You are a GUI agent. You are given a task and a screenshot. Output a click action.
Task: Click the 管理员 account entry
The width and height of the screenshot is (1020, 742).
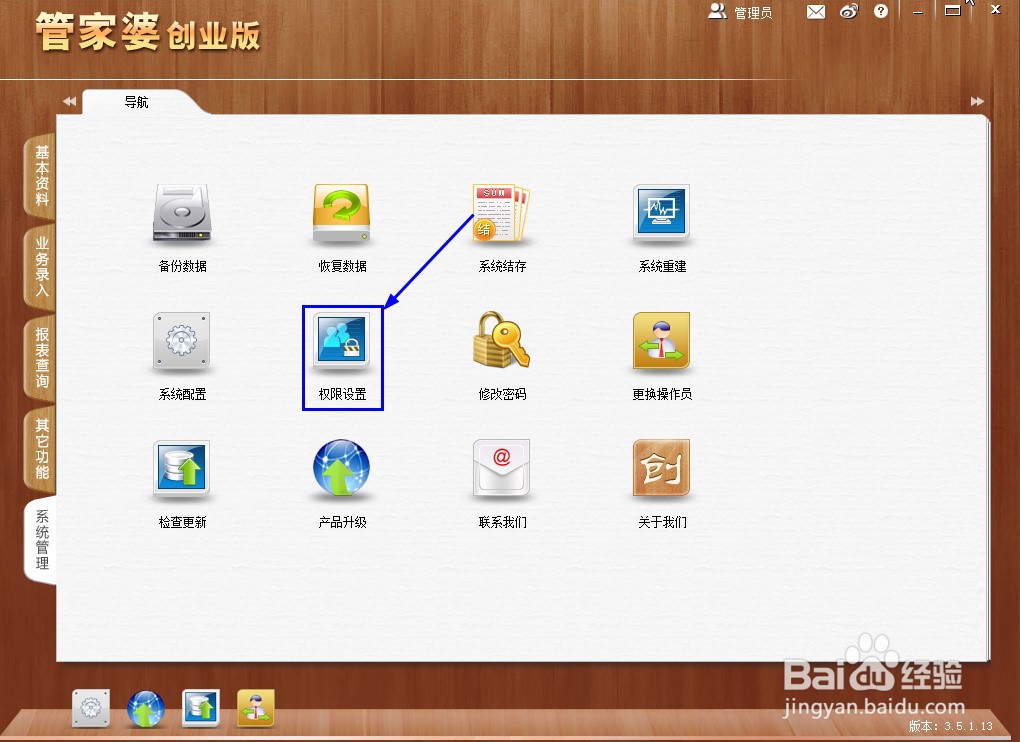pos(741,11)
